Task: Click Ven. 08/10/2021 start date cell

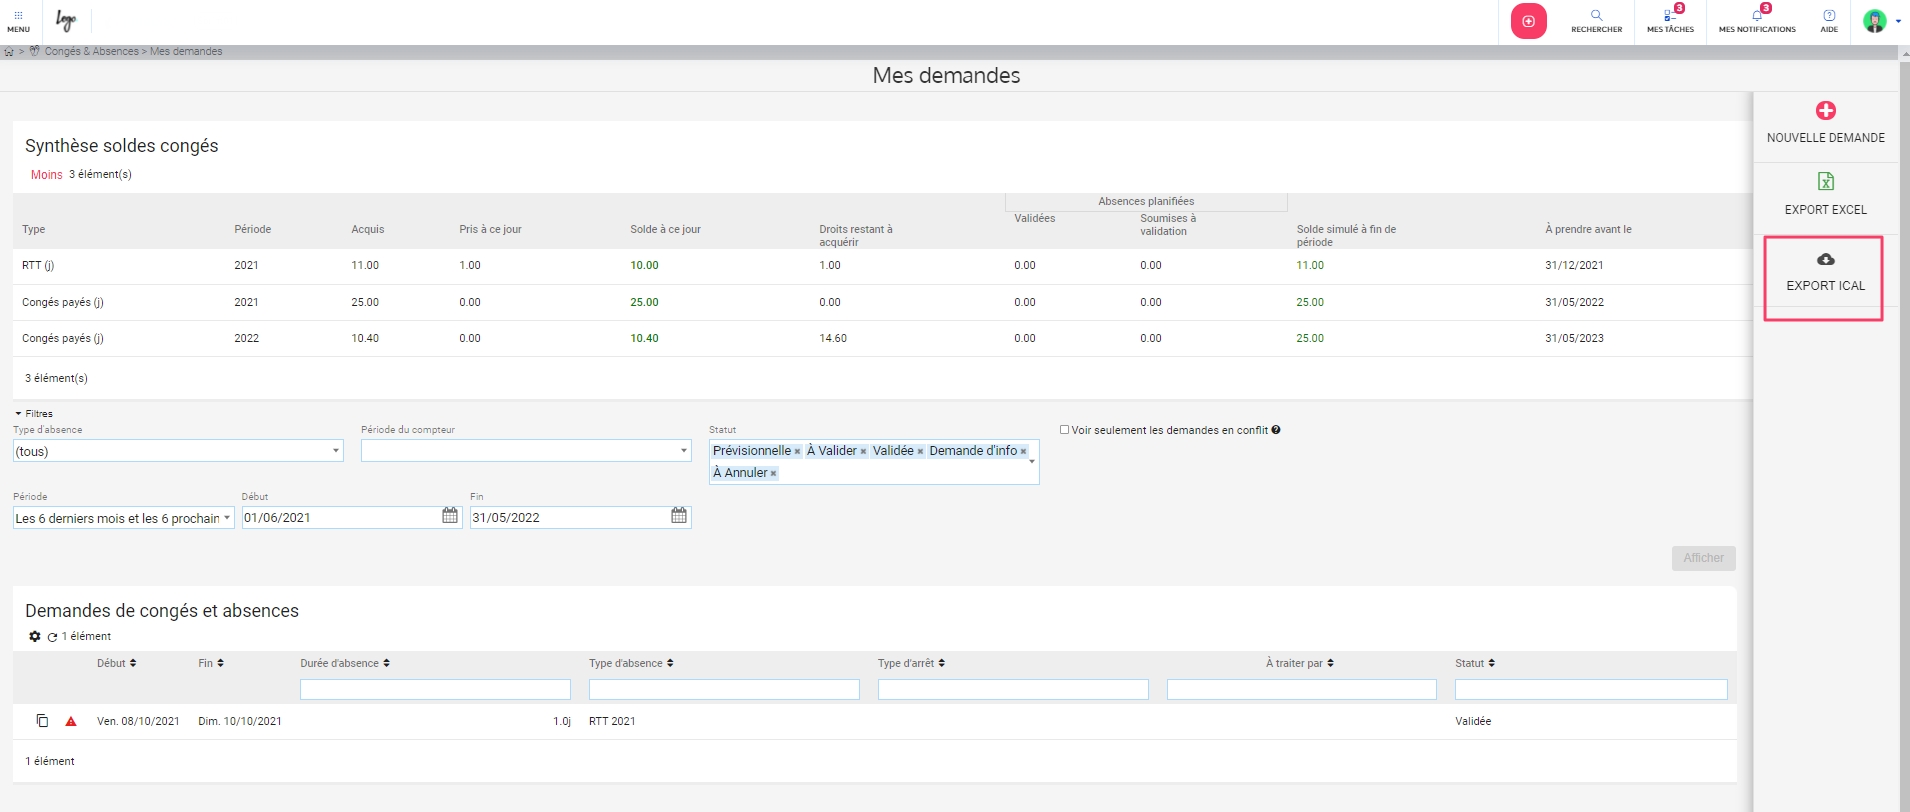Action: tap(138, 721)
